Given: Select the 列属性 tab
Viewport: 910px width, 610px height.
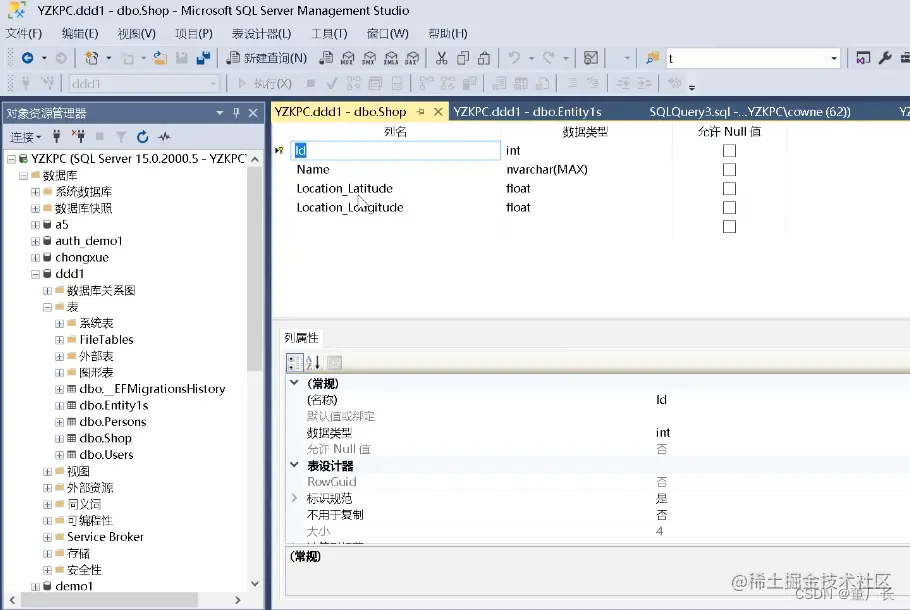Looking at the screenshot, I should [x=301, y=338].
